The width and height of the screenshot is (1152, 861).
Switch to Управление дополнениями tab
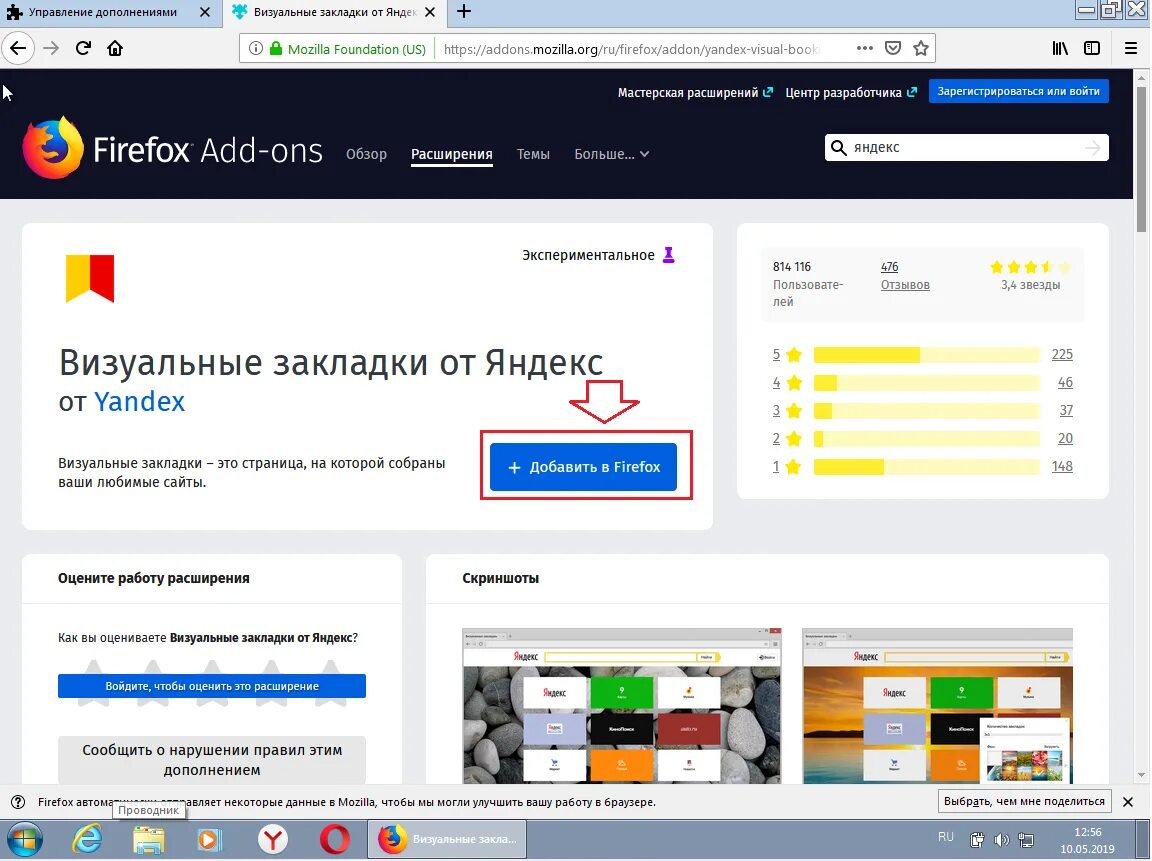click(x=102, y=12)
